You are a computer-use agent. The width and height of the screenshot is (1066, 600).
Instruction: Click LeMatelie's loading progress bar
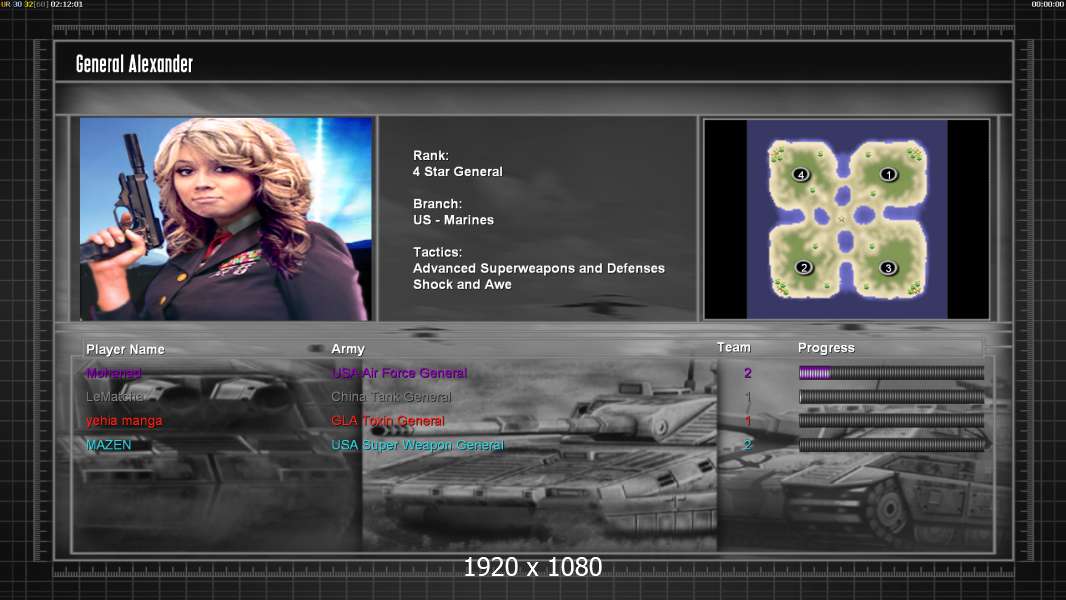[891, 397]
